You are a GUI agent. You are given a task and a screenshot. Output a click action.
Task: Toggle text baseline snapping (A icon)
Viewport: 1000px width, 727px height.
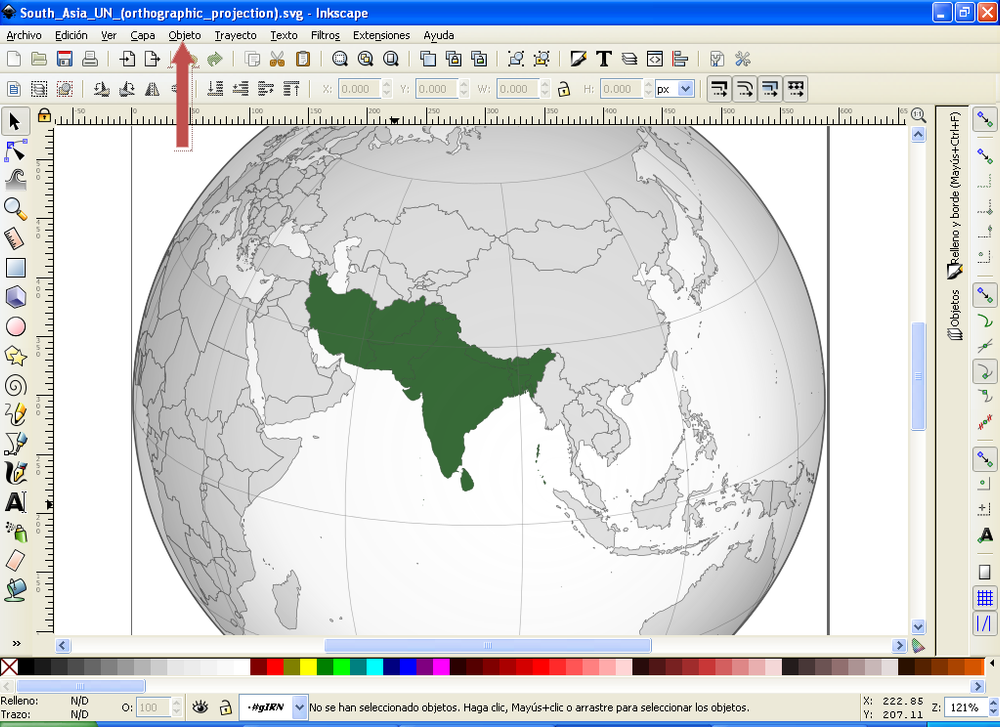tap(985, 534)
